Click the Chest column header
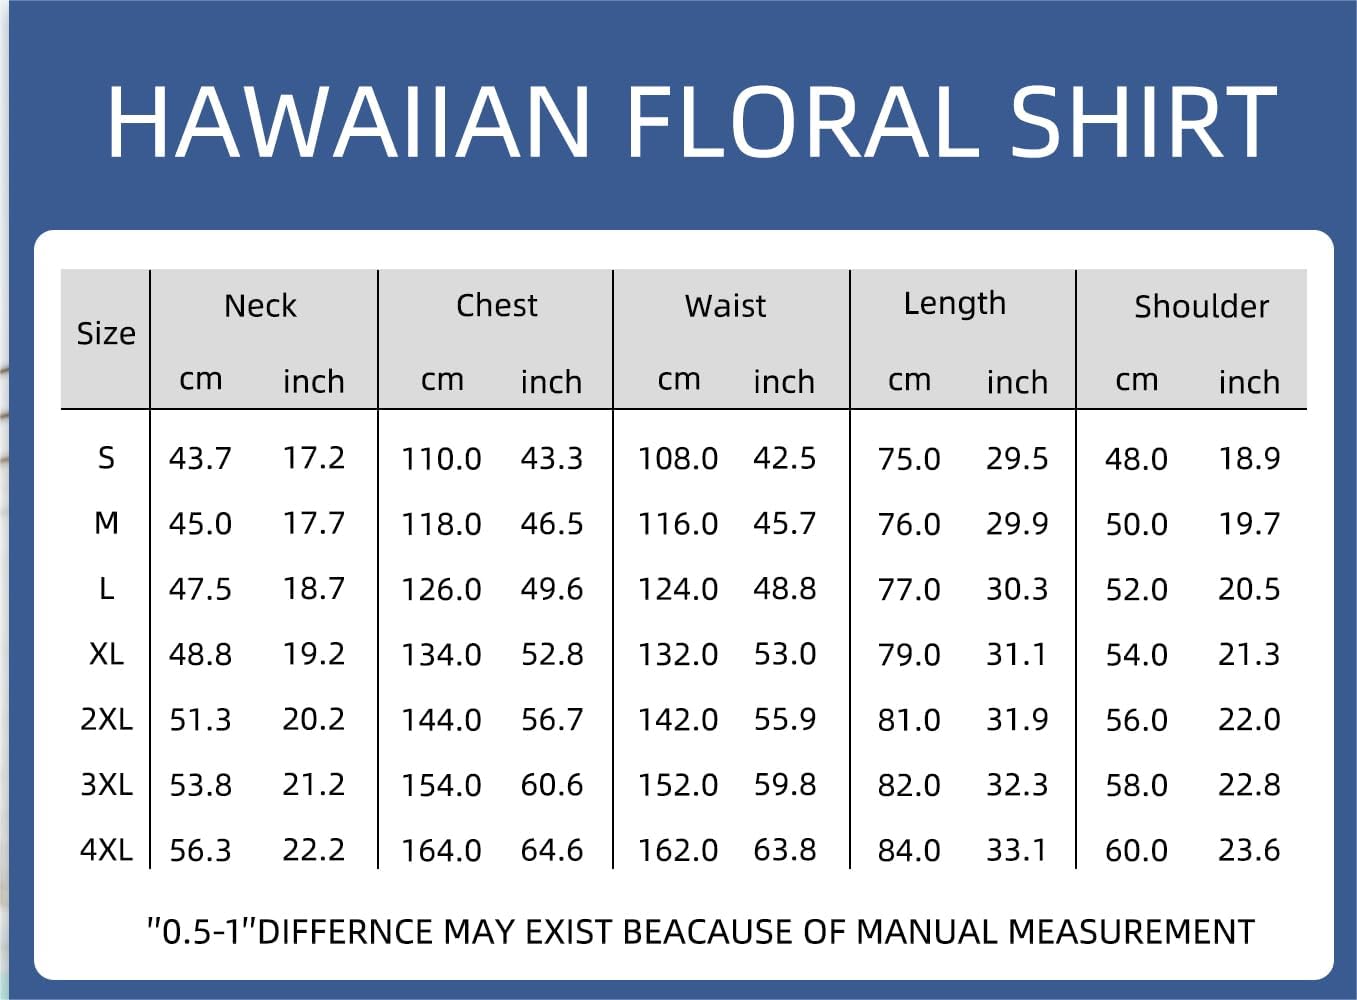This screenshot has width=1357, height=1000. [x=496, y=305]
